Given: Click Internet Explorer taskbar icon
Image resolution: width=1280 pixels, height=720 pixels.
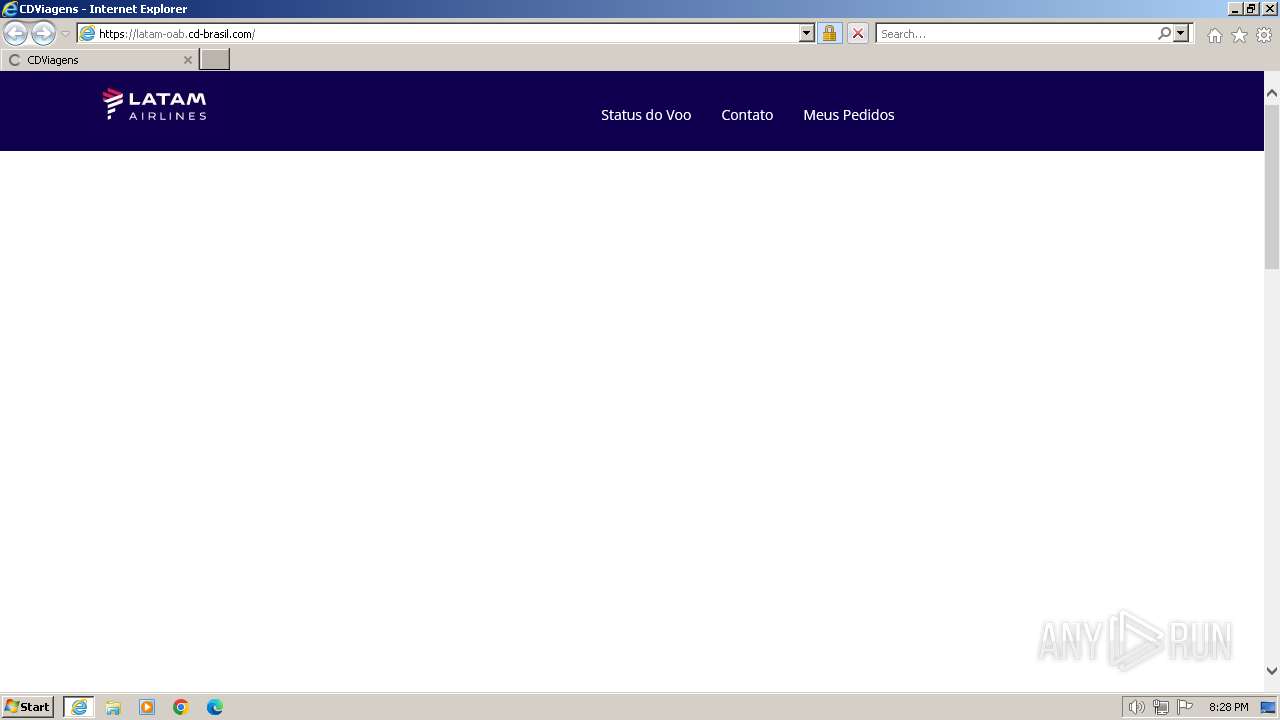Looking at the screenshot, I should [x=79, y=707].
